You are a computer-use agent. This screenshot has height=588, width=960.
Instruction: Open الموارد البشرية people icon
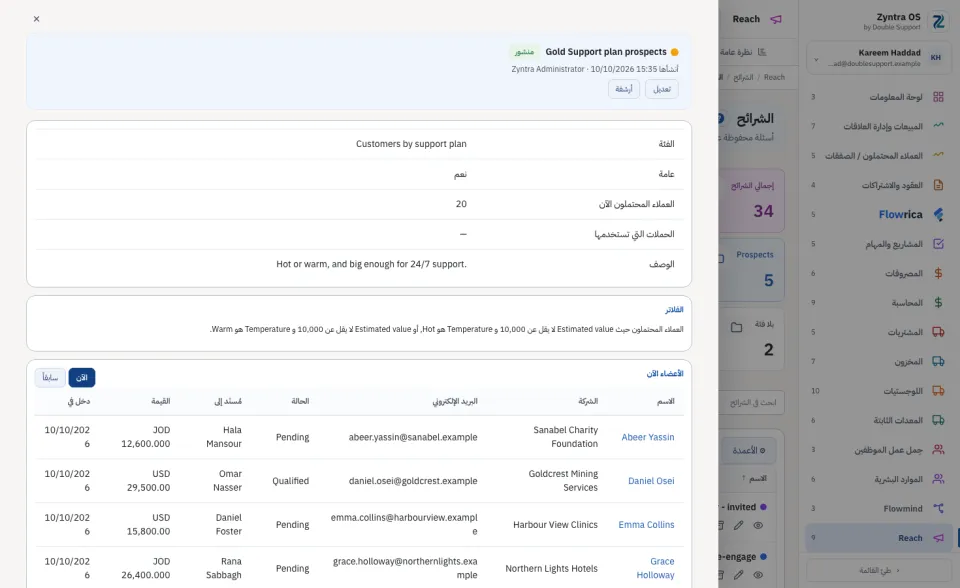938,479
